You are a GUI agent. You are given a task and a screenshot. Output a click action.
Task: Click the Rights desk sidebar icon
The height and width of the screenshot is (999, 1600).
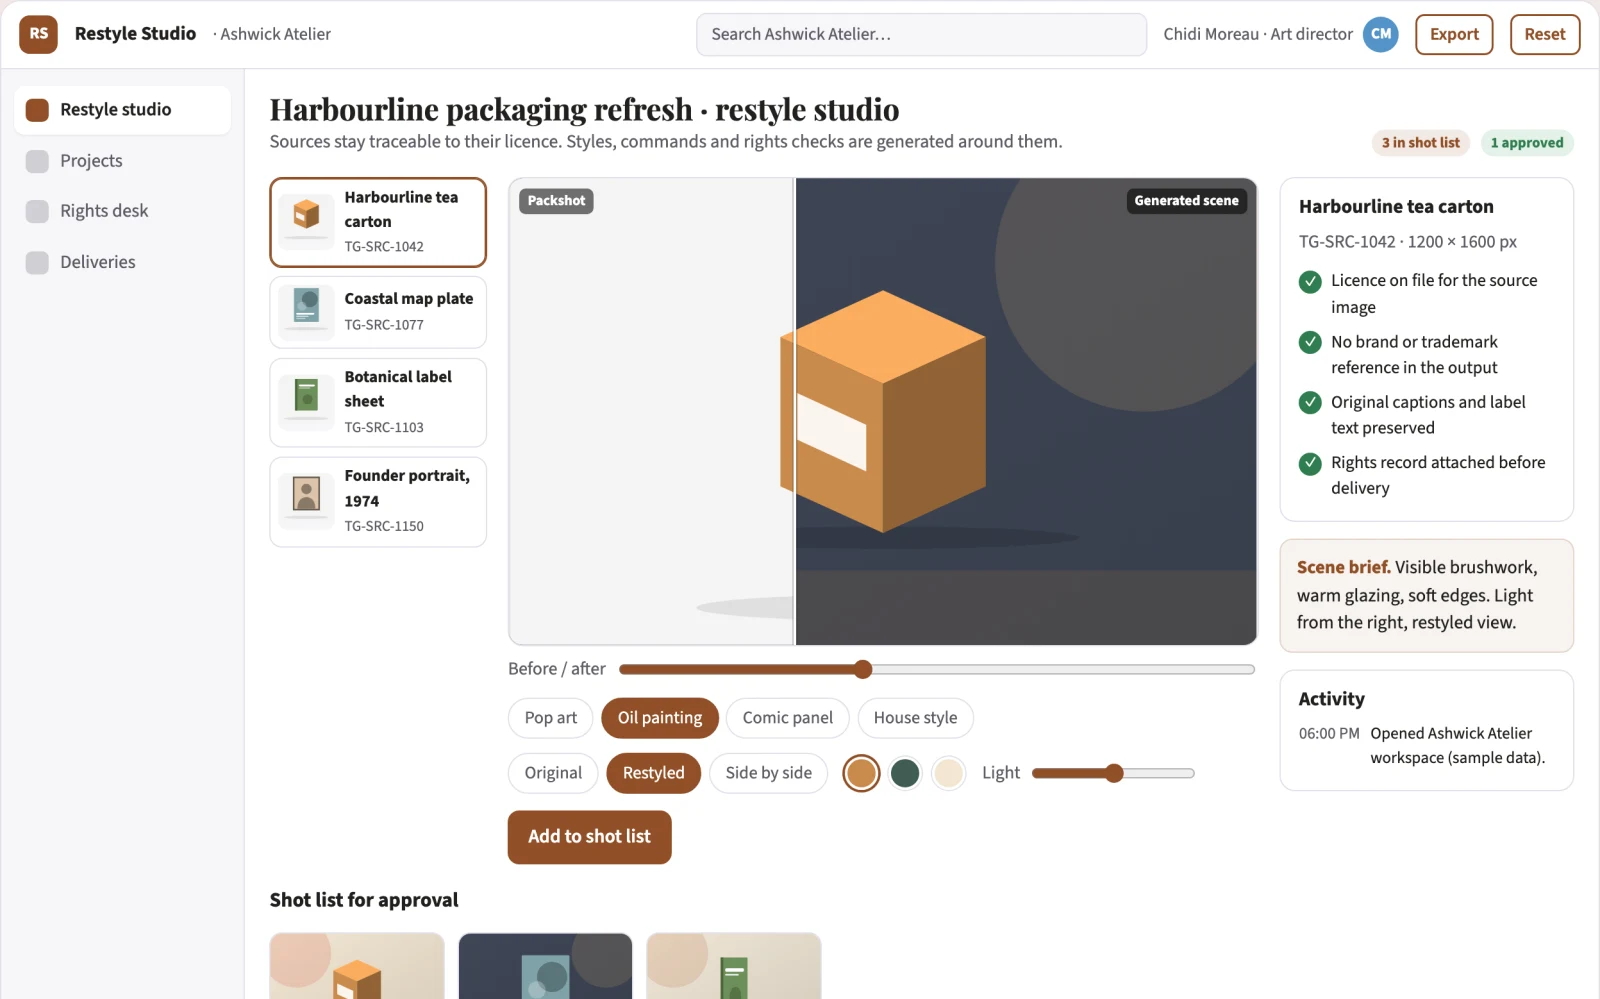pyautogui.click(x=37, y=211)
